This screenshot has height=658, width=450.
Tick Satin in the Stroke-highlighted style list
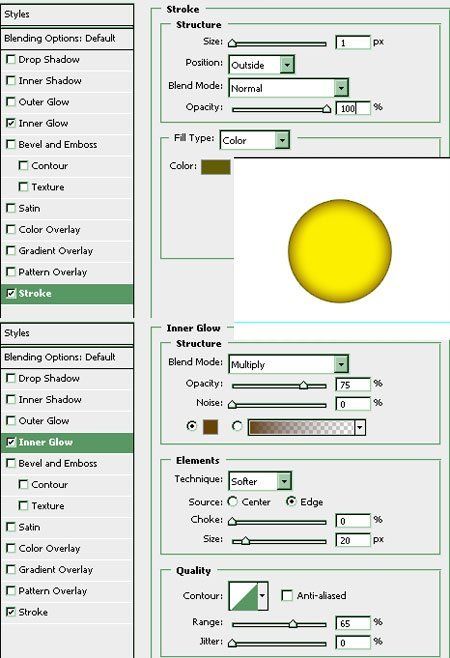[x=11, y=208]
